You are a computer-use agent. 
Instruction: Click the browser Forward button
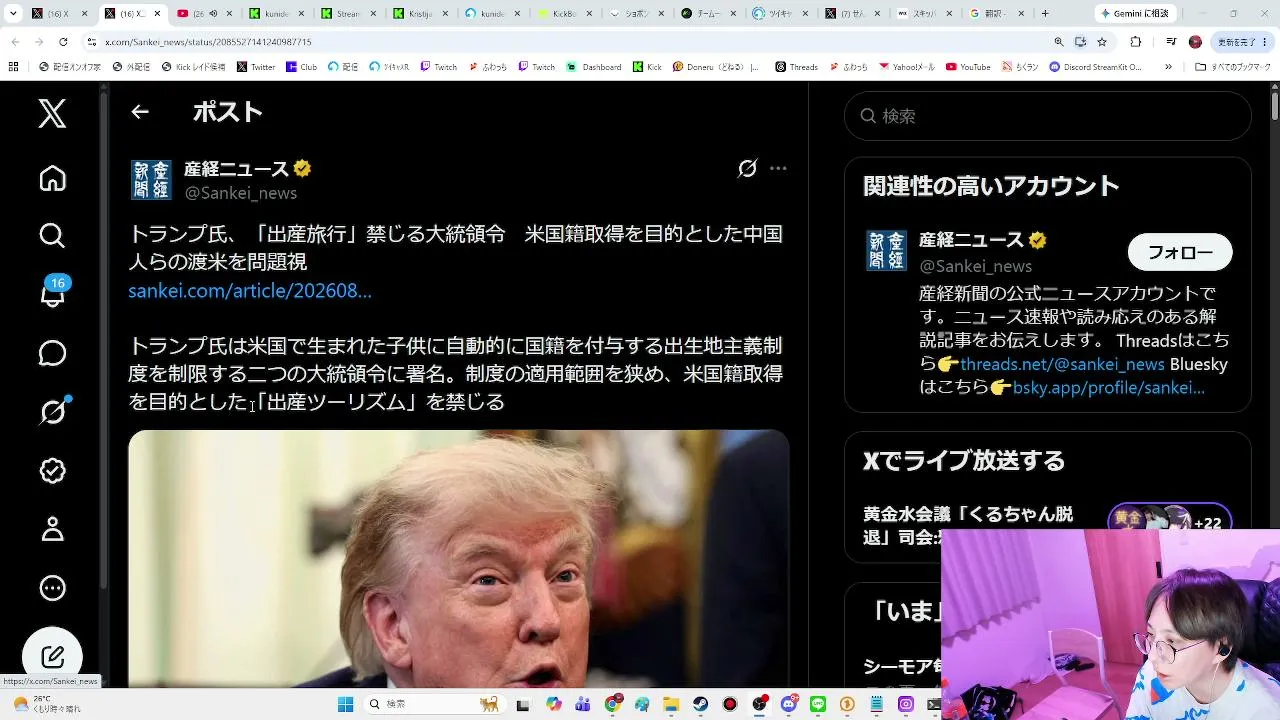pyautogui.click(x=39, y=42)
